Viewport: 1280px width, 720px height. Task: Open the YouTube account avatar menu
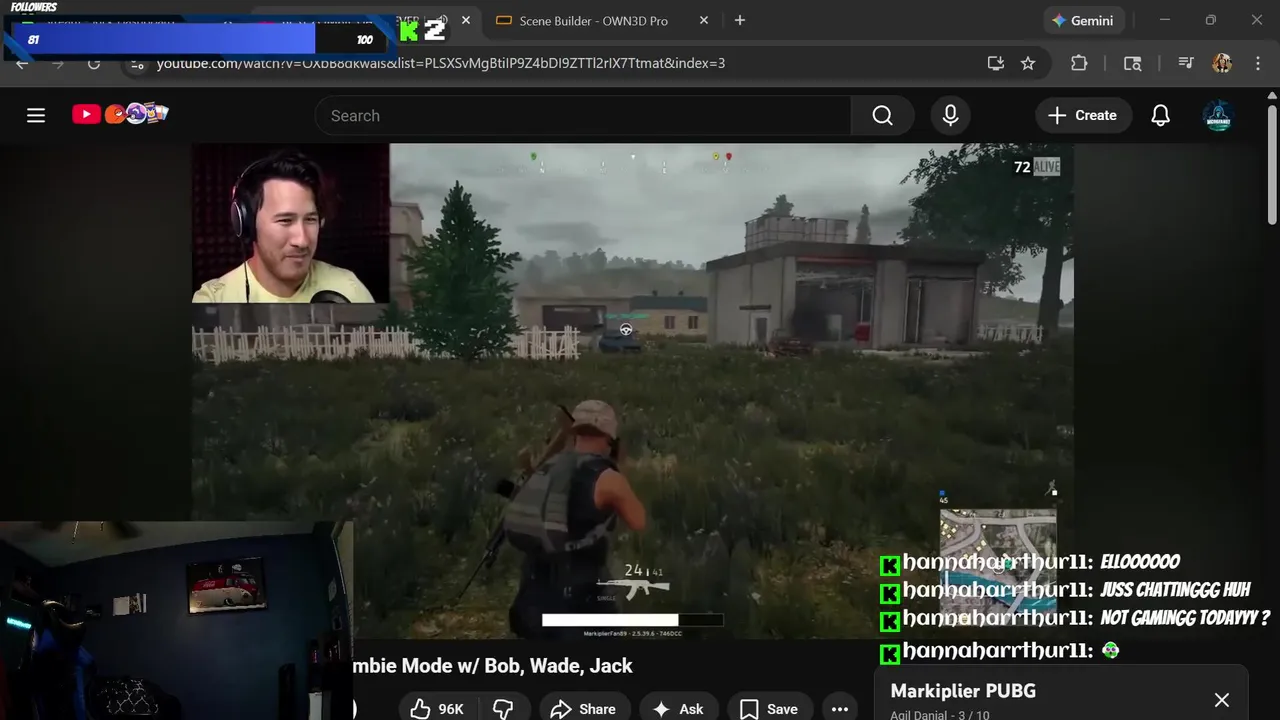1218,116
